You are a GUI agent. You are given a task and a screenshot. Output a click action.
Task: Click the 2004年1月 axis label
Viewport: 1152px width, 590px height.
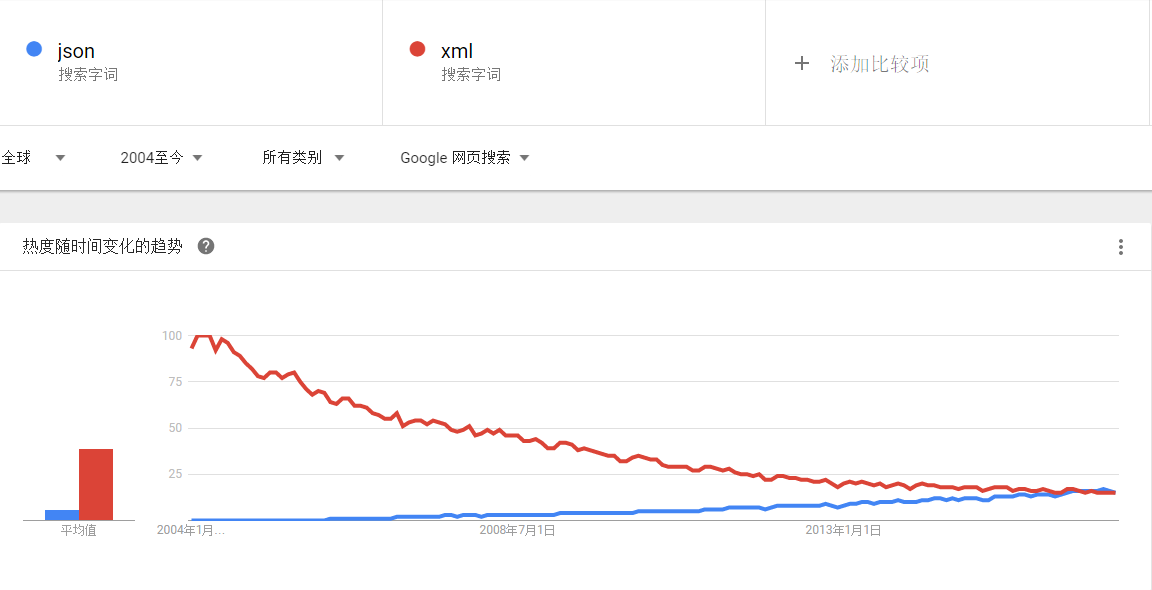[x=190, y=530]
